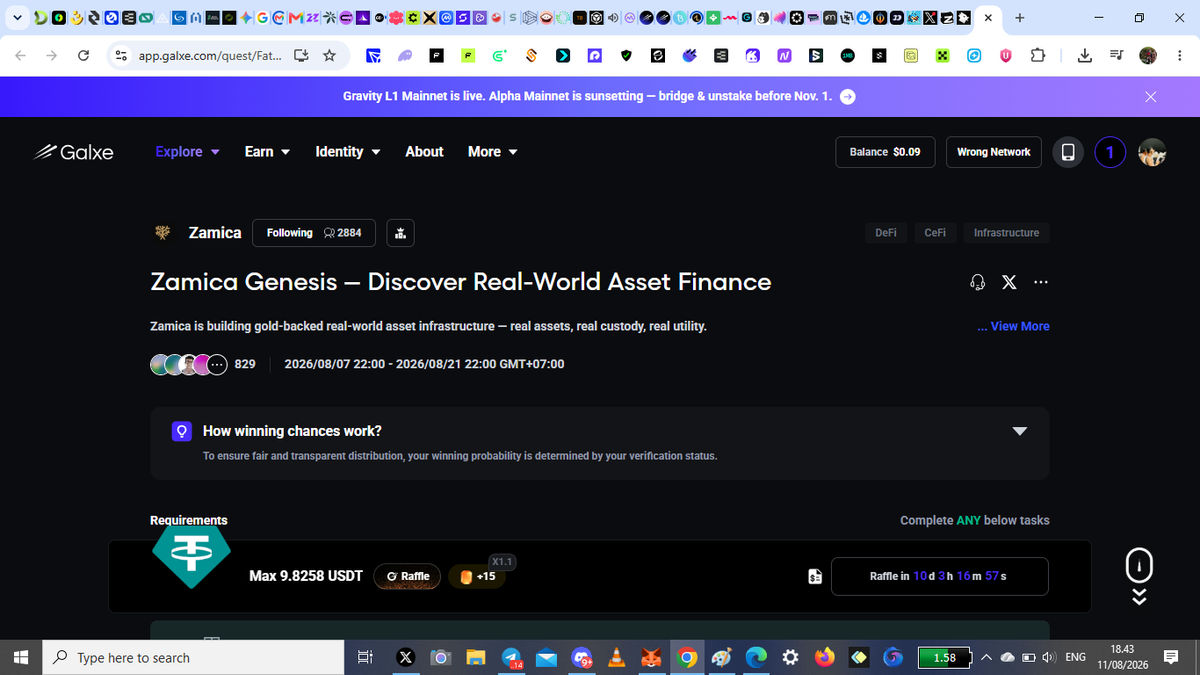1200x675 pixels.
Task: Open the Zamica space logo
Action: 162,233
